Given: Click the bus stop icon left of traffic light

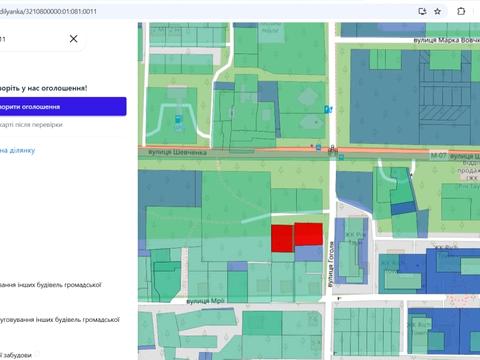Looking at the screenshot, I should [318, 147].
